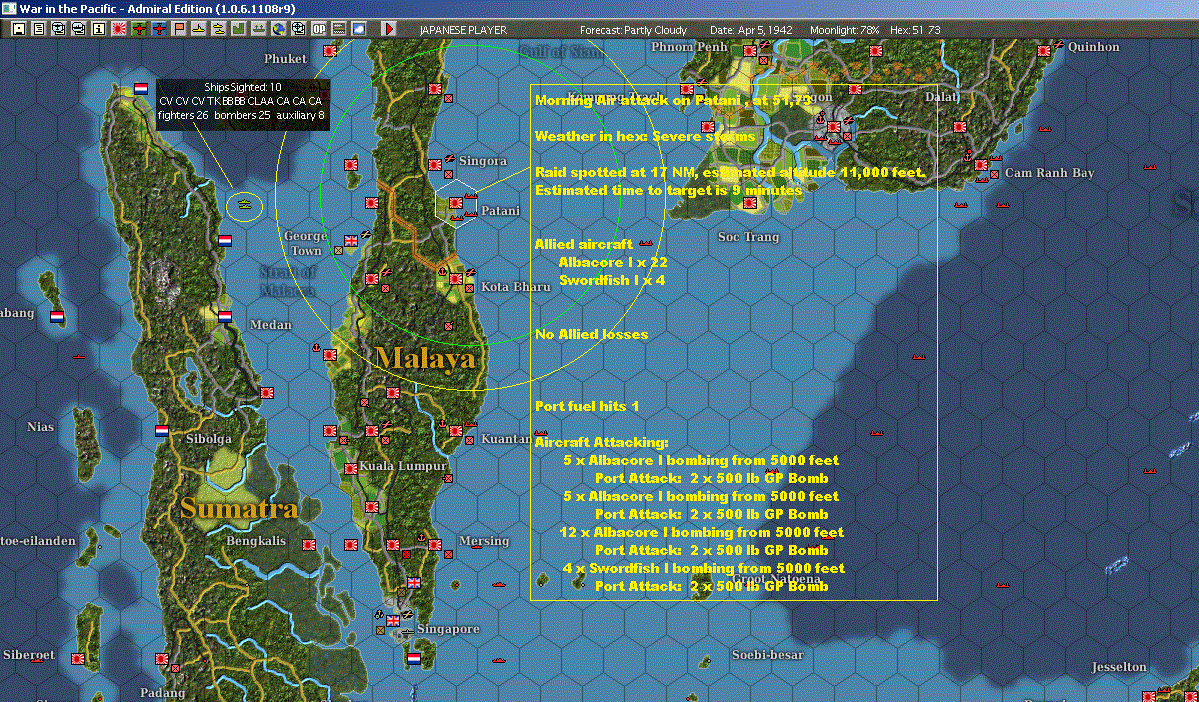This screenshot has height=702, width=1199.
Task: Click the 'JAPANESE PLAYER' status label
Action: (x=463, y=30)
